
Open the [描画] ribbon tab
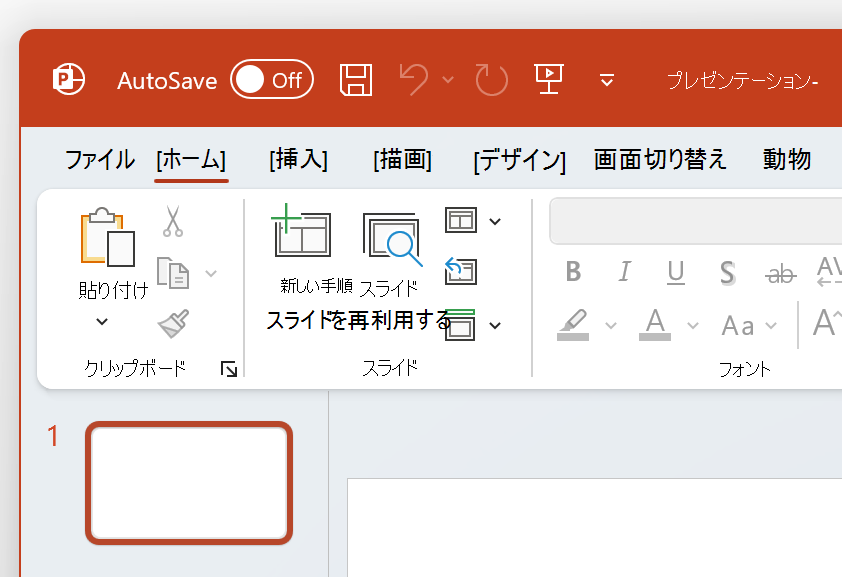click(x=403, y=159)
